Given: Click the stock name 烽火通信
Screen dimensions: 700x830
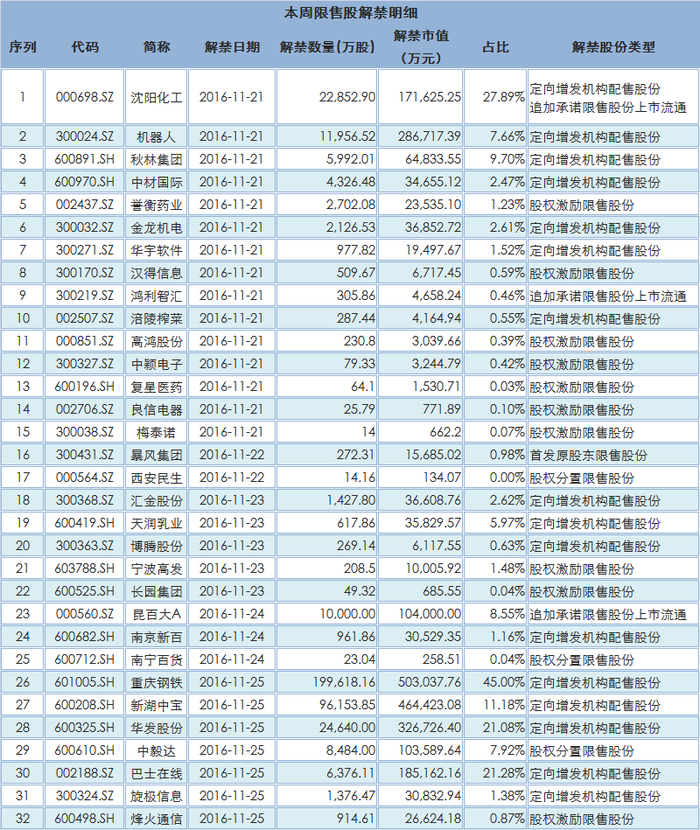Looking at the screenshot, I should click(157, 820).
